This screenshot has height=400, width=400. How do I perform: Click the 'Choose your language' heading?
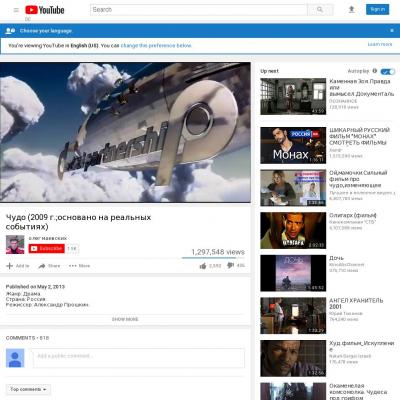click(46, 31)
